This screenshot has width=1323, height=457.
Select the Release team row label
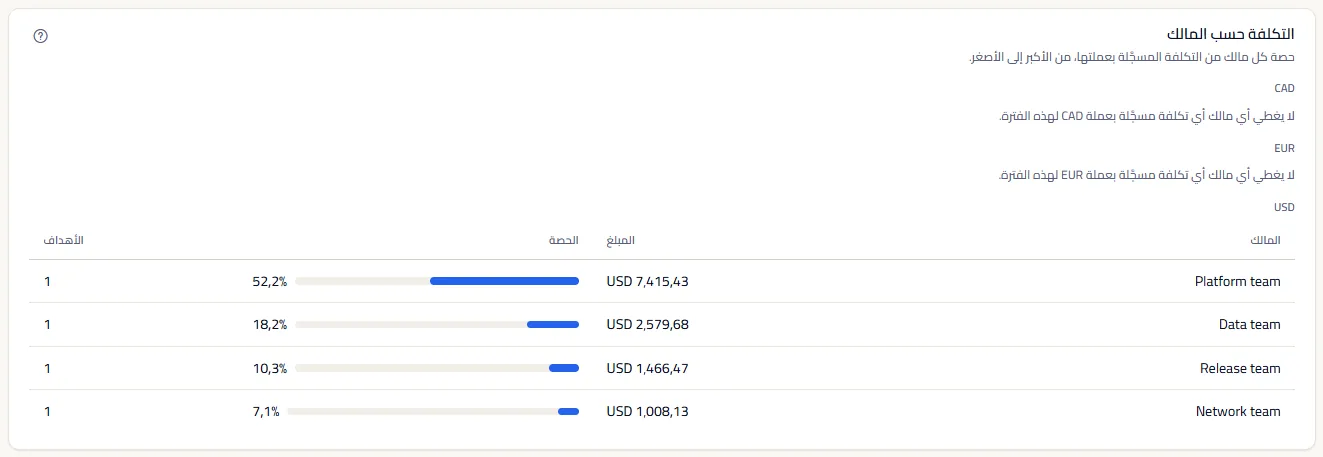[x=1240, y=368]
